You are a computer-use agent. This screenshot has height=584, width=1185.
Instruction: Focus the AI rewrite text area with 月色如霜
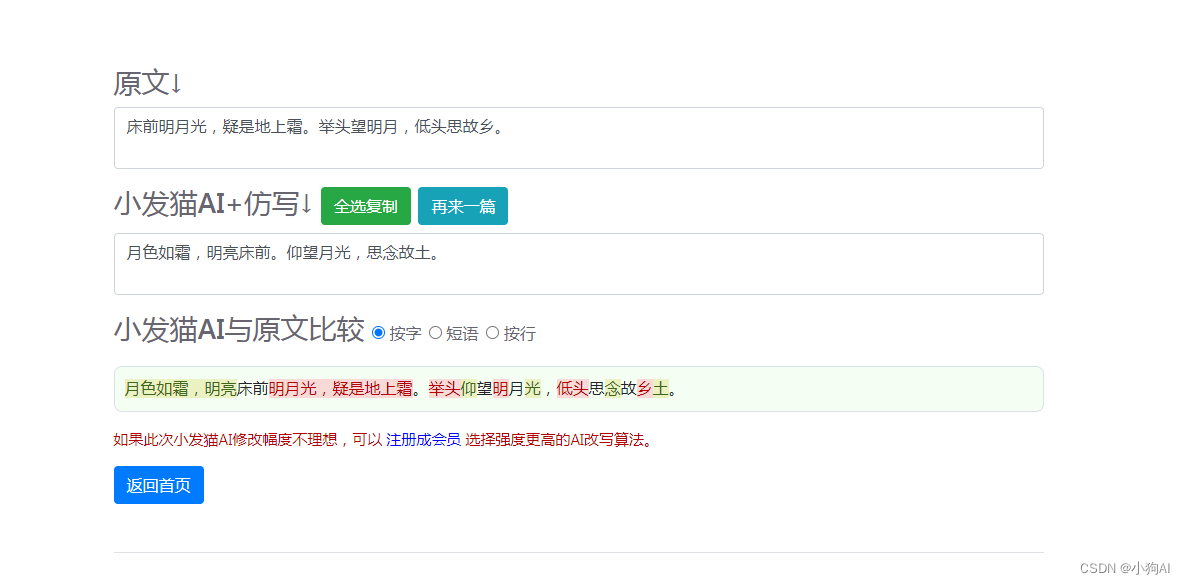click(579, 264)
